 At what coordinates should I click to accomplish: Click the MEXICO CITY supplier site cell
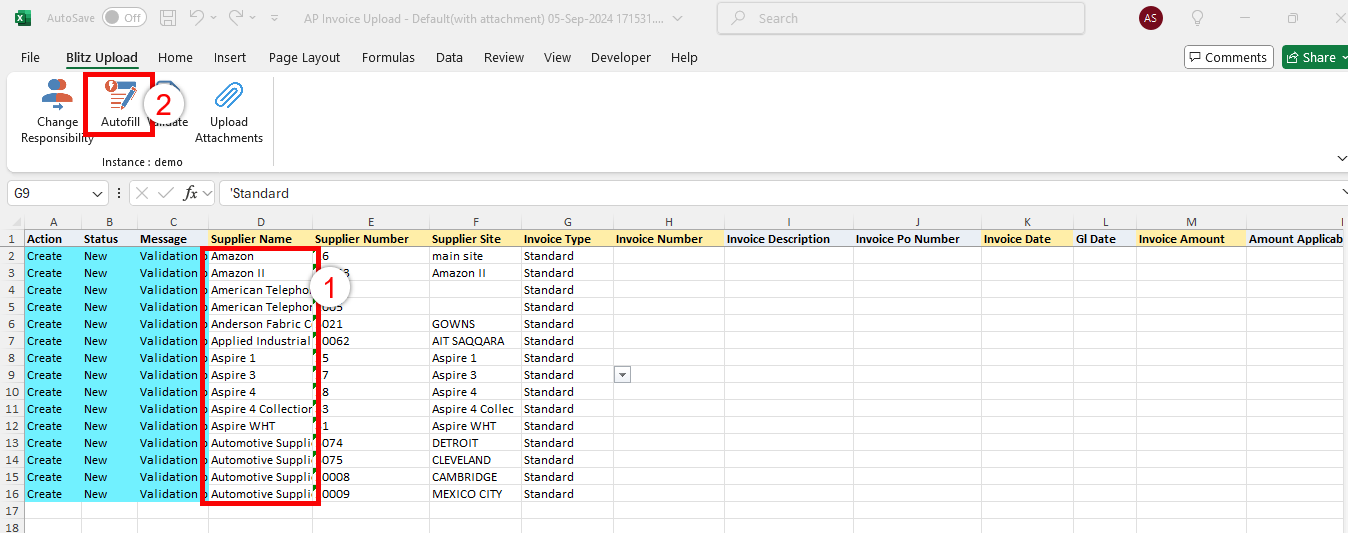(x=475, y=494)
